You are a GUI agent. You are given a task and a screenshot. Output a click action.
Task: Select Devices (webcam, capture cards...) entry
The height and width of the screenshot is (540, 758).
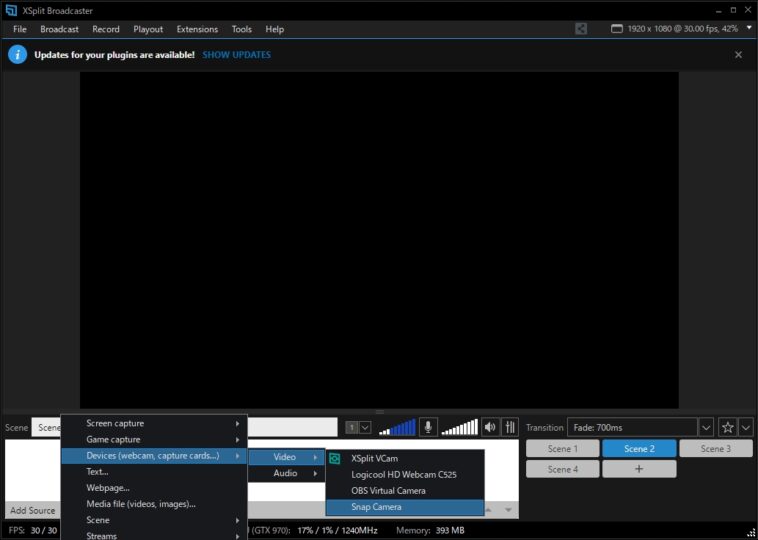(x=154, y=456)
